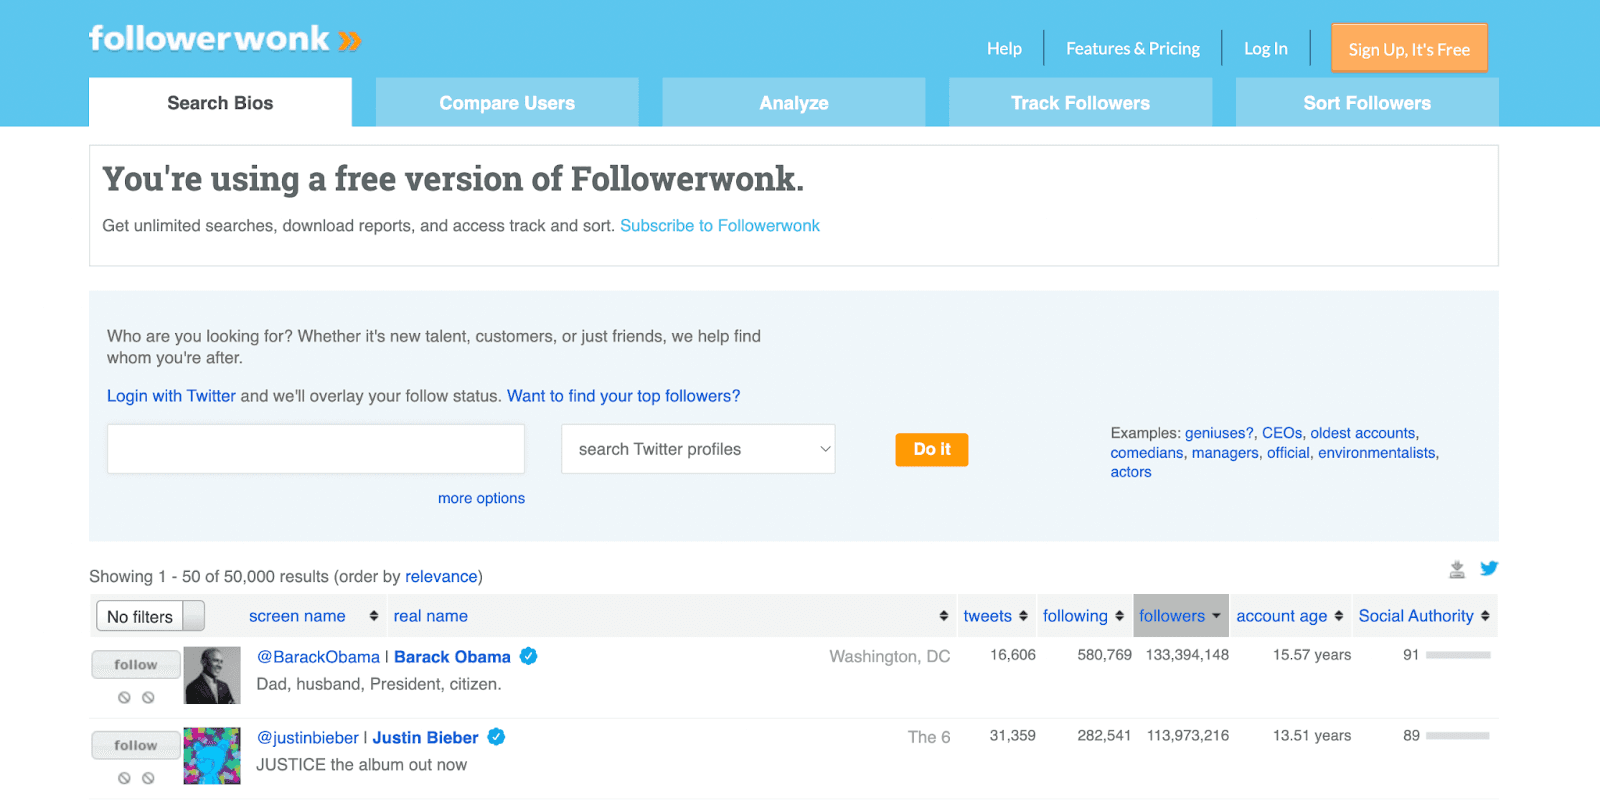This screenshot has height=801, width=1600.
Task: Click the 'comedians' example link
Action: tap(1147, 453)
